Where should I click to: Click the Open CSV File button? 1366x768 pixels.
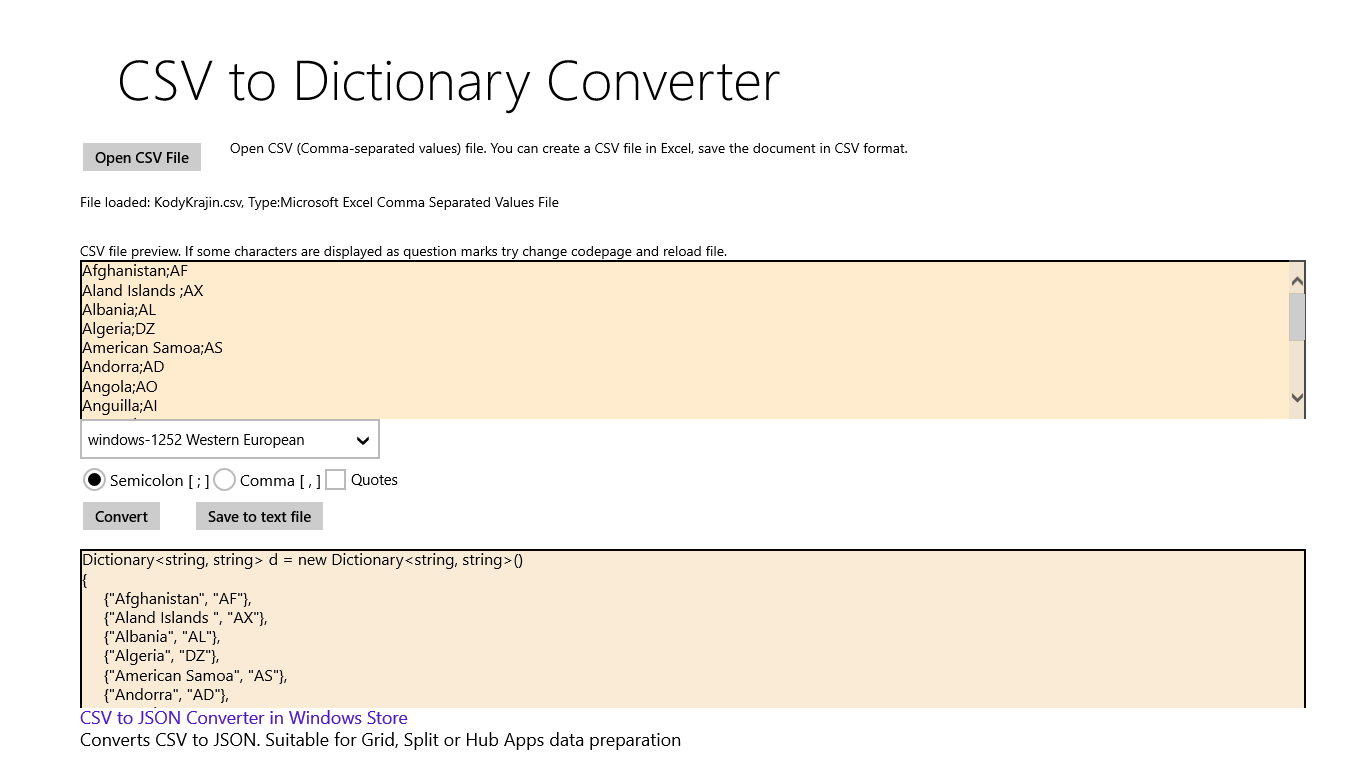point(142,157)
